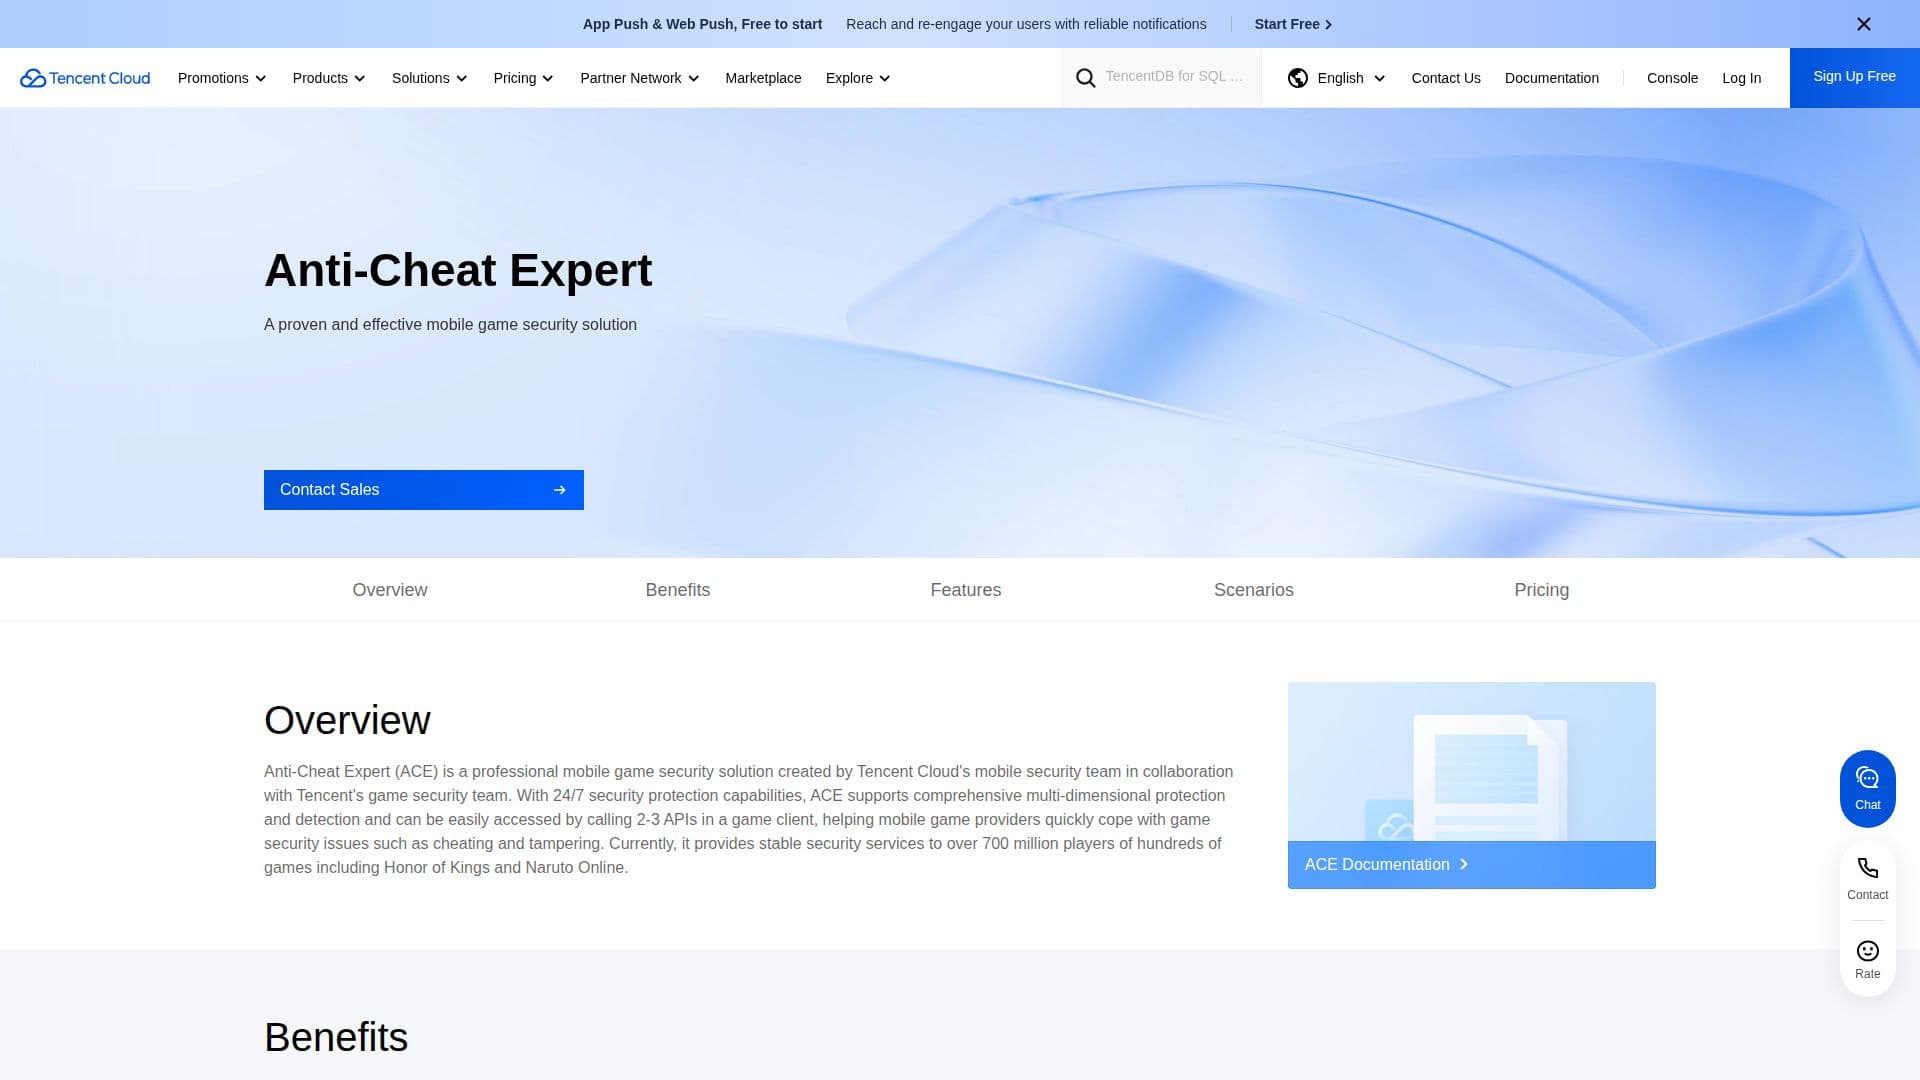Image resolution: width=1920 pixels, height=1080 pixels.
Task: Switch to the Benefits tab
Action: 678,590
